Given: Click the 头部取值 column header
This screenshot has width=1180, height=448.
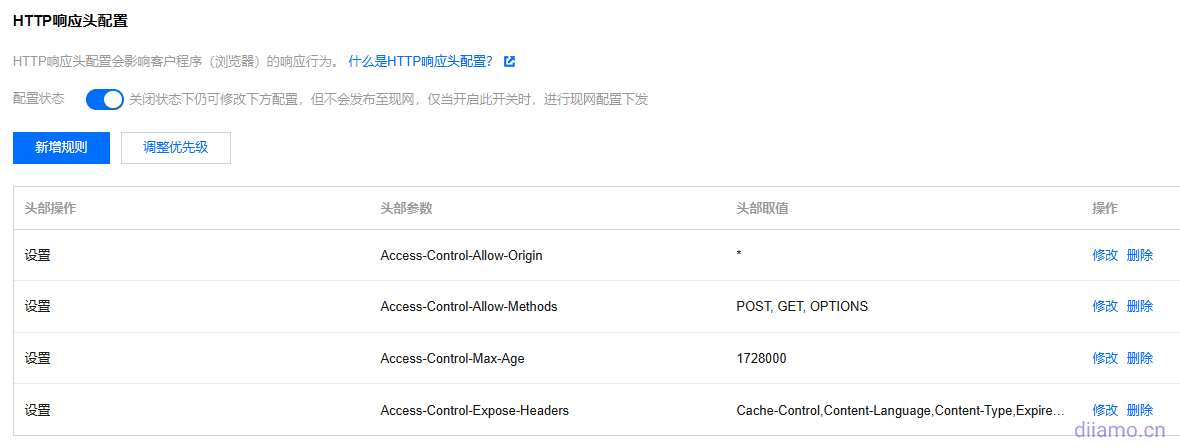Looking at the screenshot, I should tap(762, 208).
